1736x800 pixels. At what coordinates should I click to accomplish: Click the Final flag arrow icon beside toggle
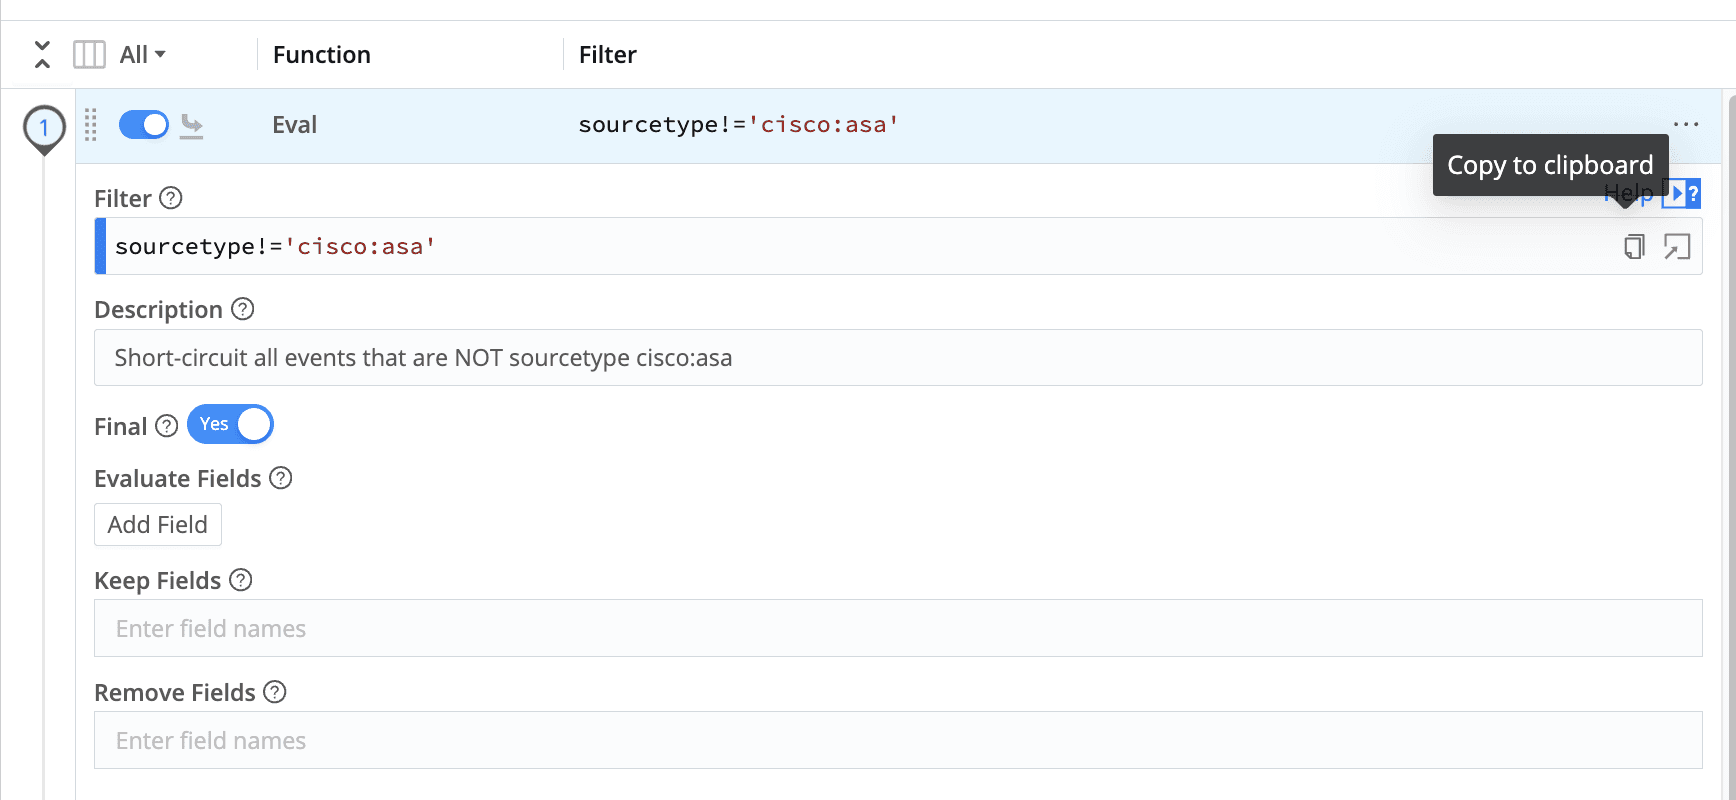pyautogui.click(x=191, y=126)
